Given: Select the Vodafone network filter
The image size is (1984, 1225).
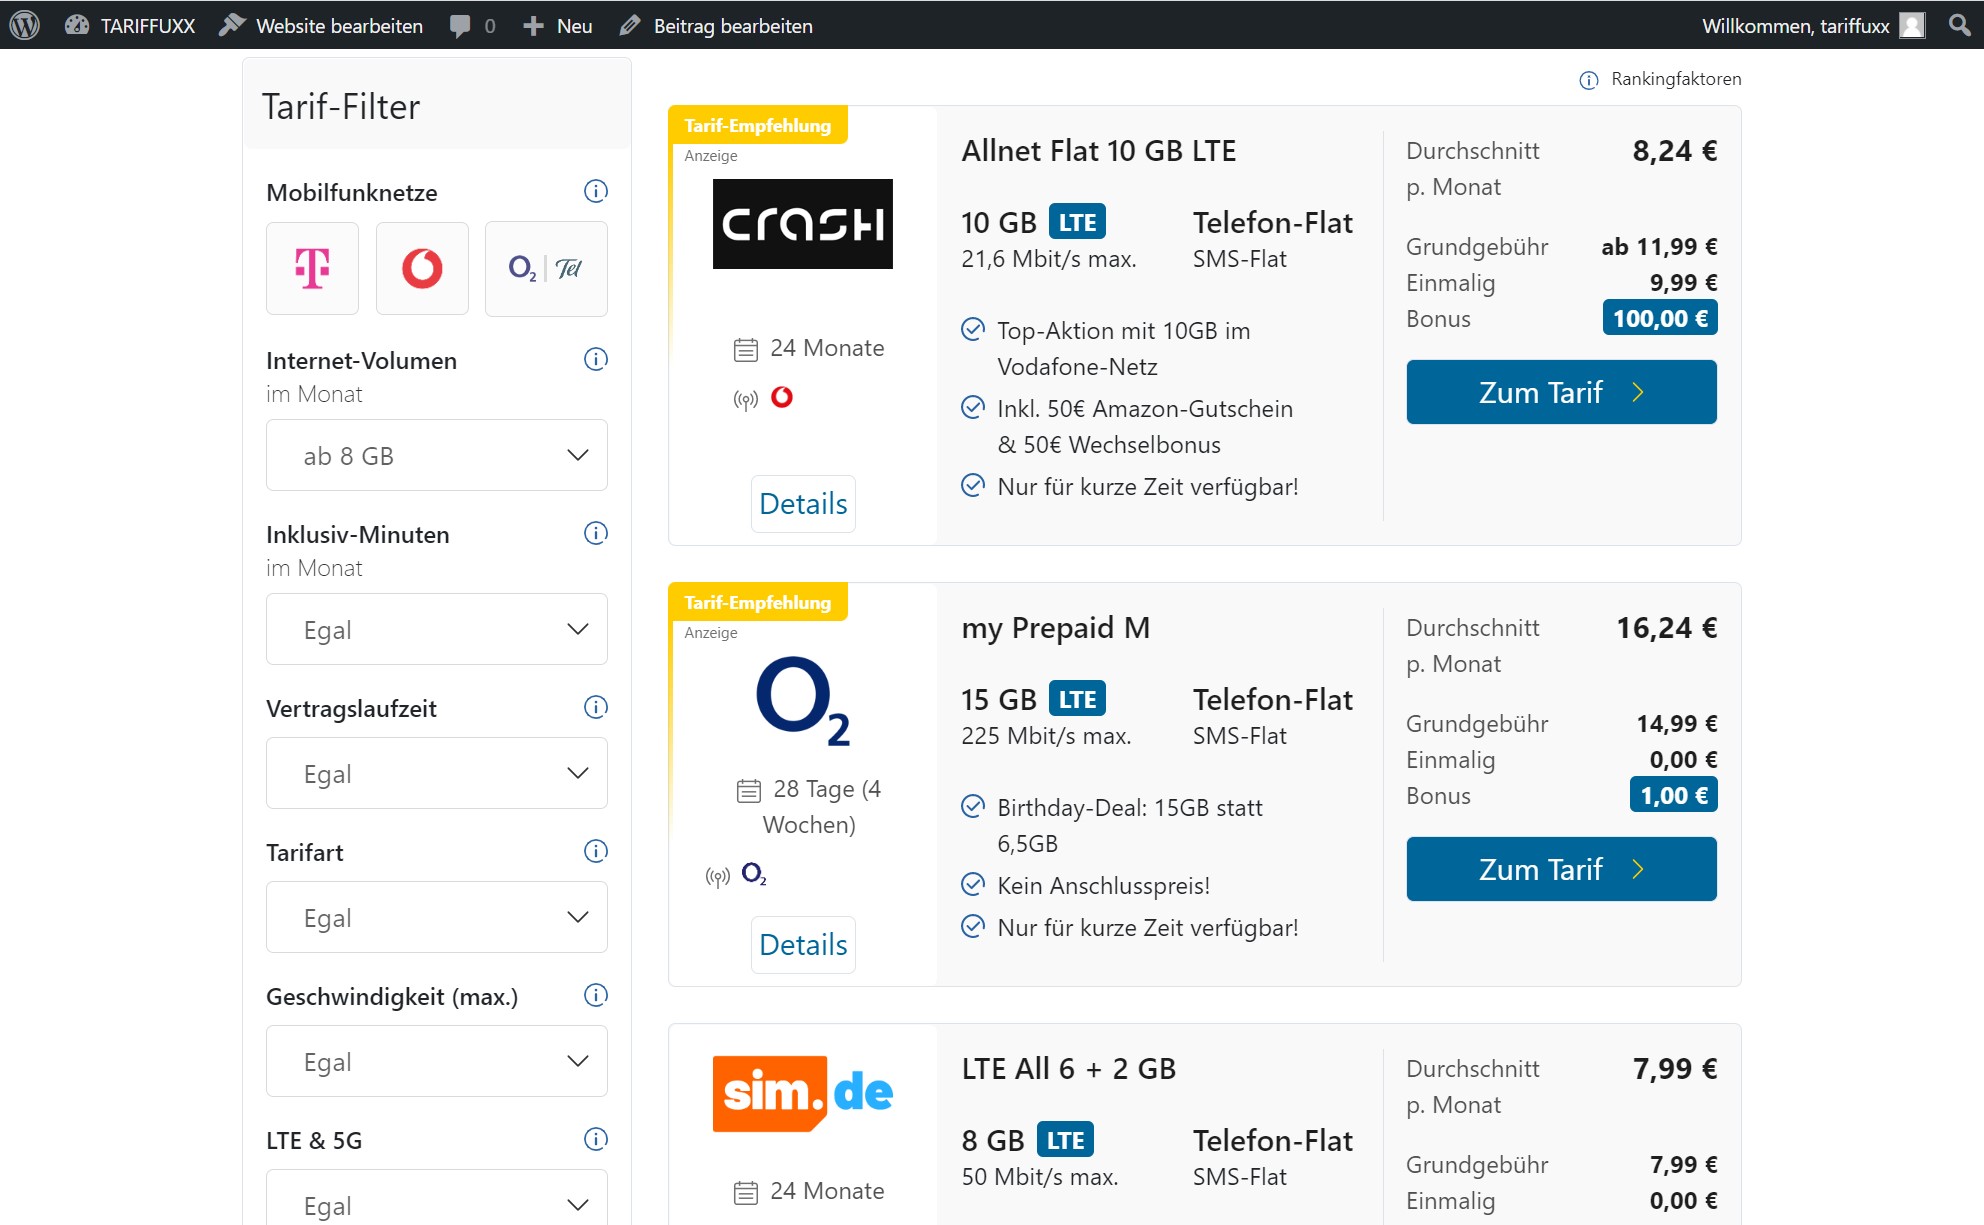Looking at the screenshot, I should pos(422,268).
